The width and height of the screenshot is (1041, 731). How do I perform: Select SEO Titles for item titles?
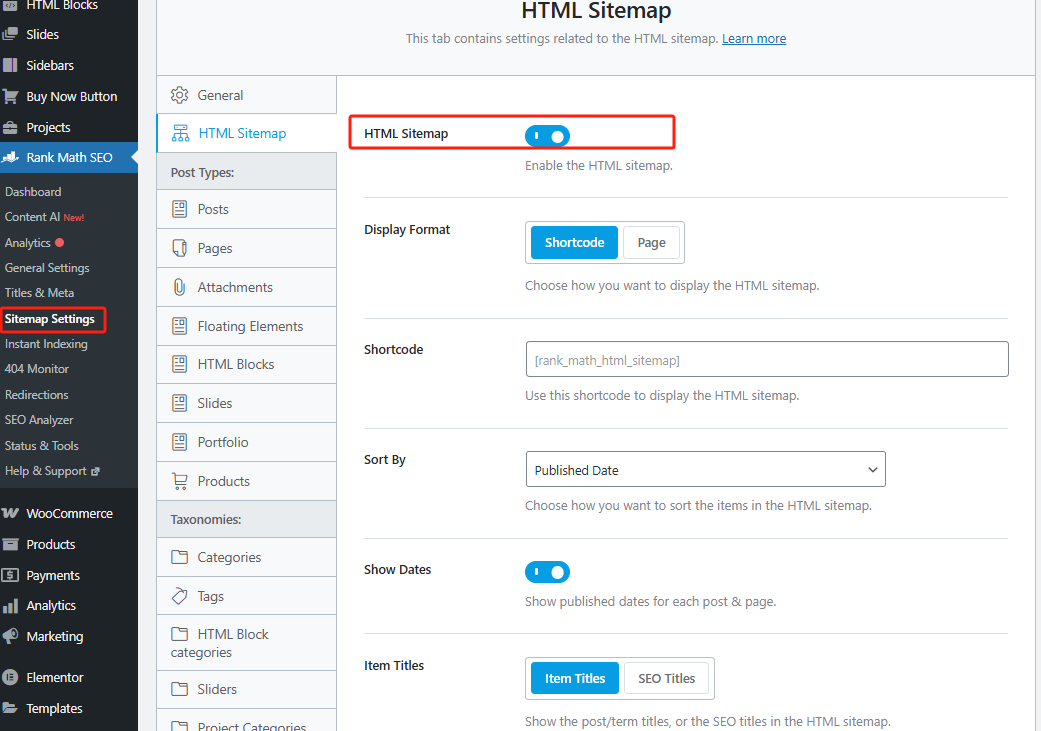click(x=666, y=677)
